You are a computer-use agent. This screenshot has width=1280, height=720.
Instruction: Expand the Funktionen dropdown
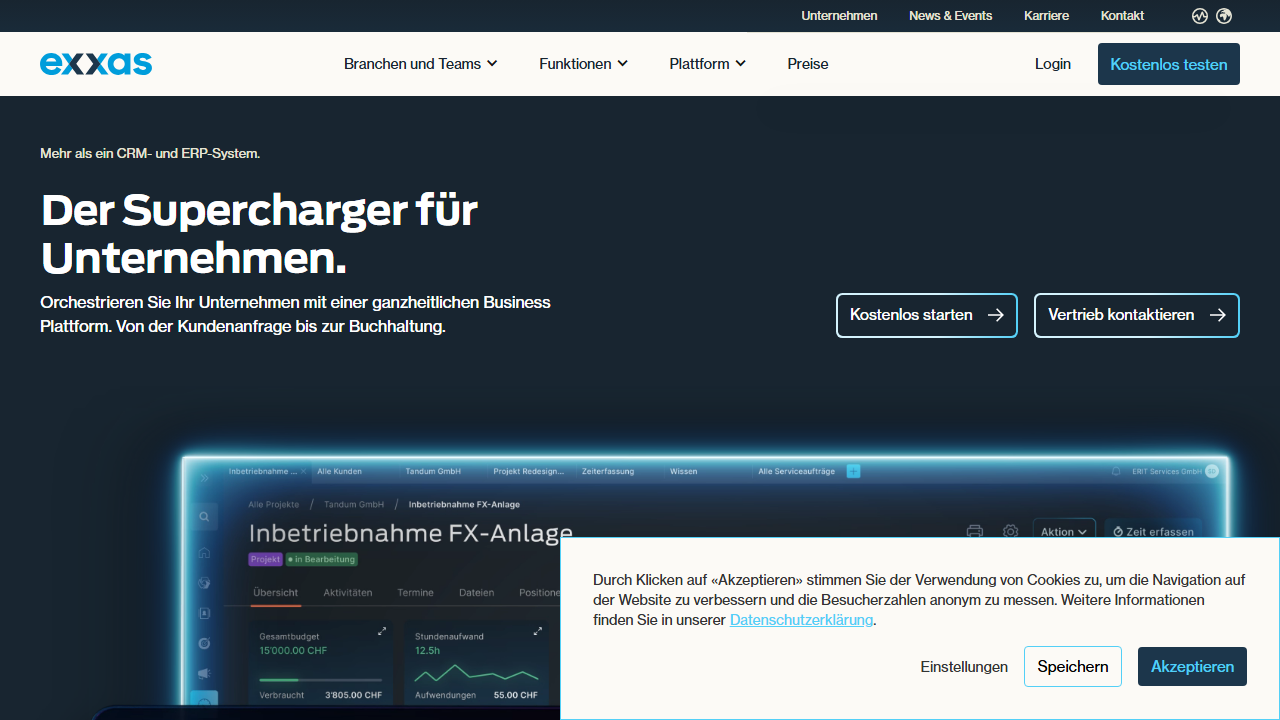[584, 64]
